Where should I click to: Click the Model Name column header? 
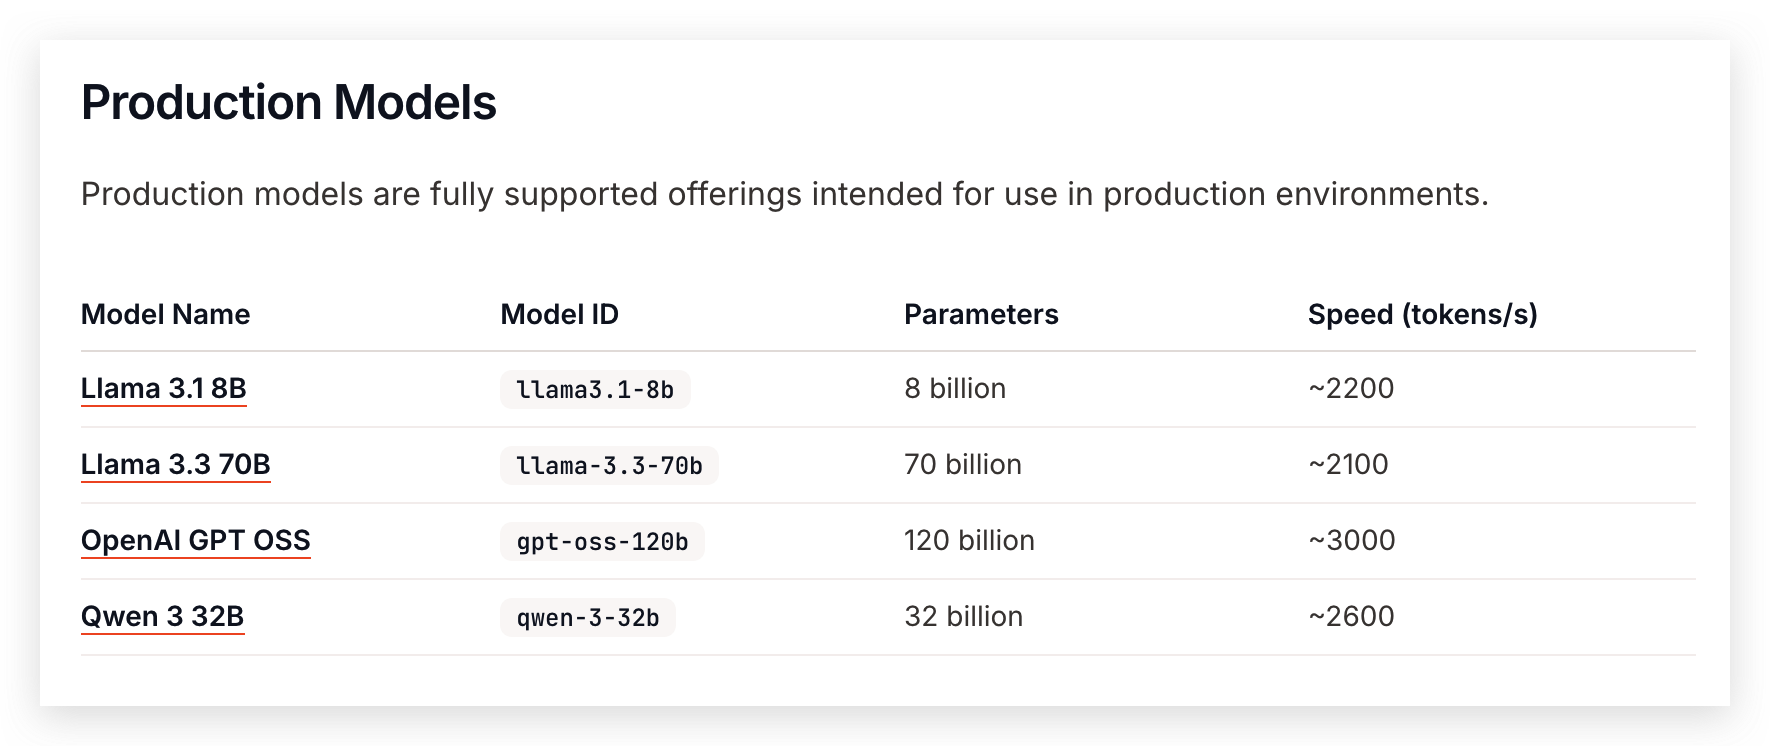coord(166,314)
